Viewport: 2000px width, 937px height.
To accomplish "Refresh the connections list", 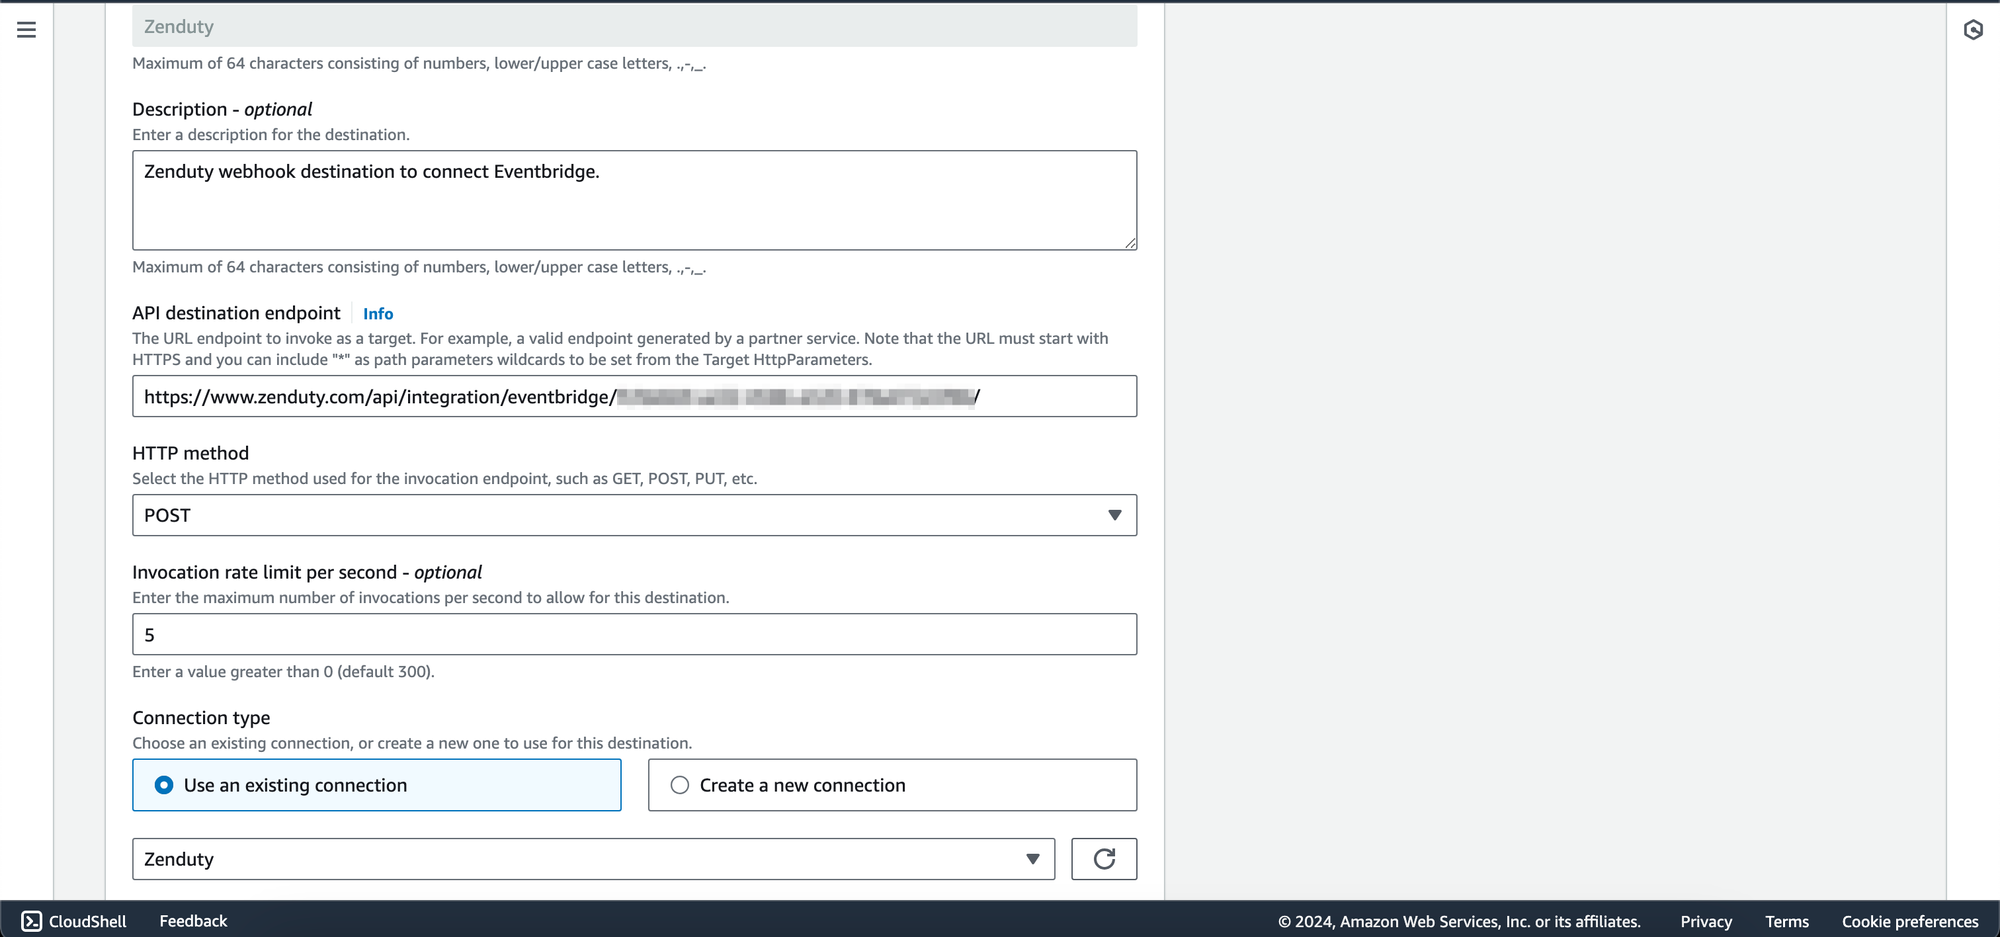I will click(1104, 859).
